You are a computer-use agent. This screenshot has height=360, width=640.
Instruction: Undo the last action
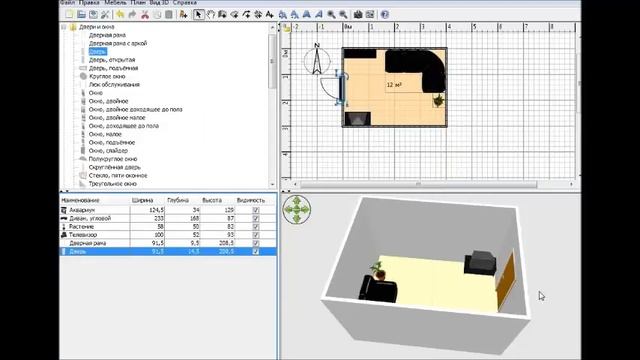pyautogui.click(x=120, y=15)
